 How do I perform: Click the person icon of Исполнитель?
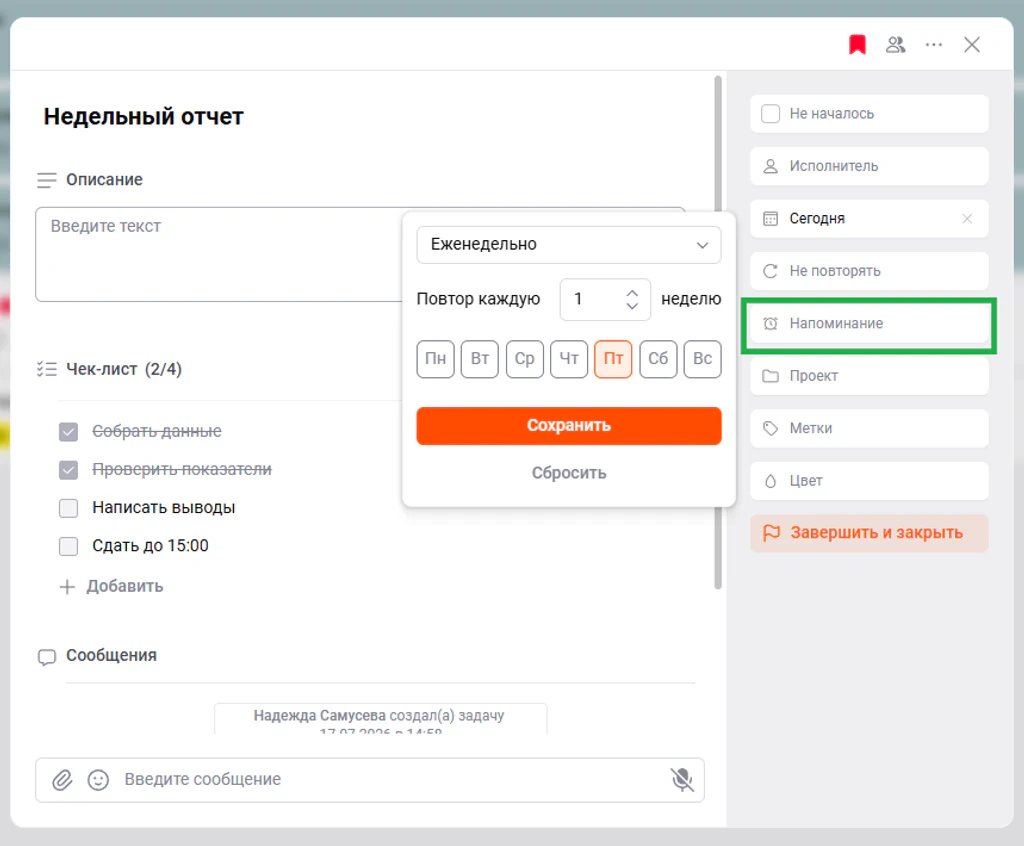[x=771, y=166]
